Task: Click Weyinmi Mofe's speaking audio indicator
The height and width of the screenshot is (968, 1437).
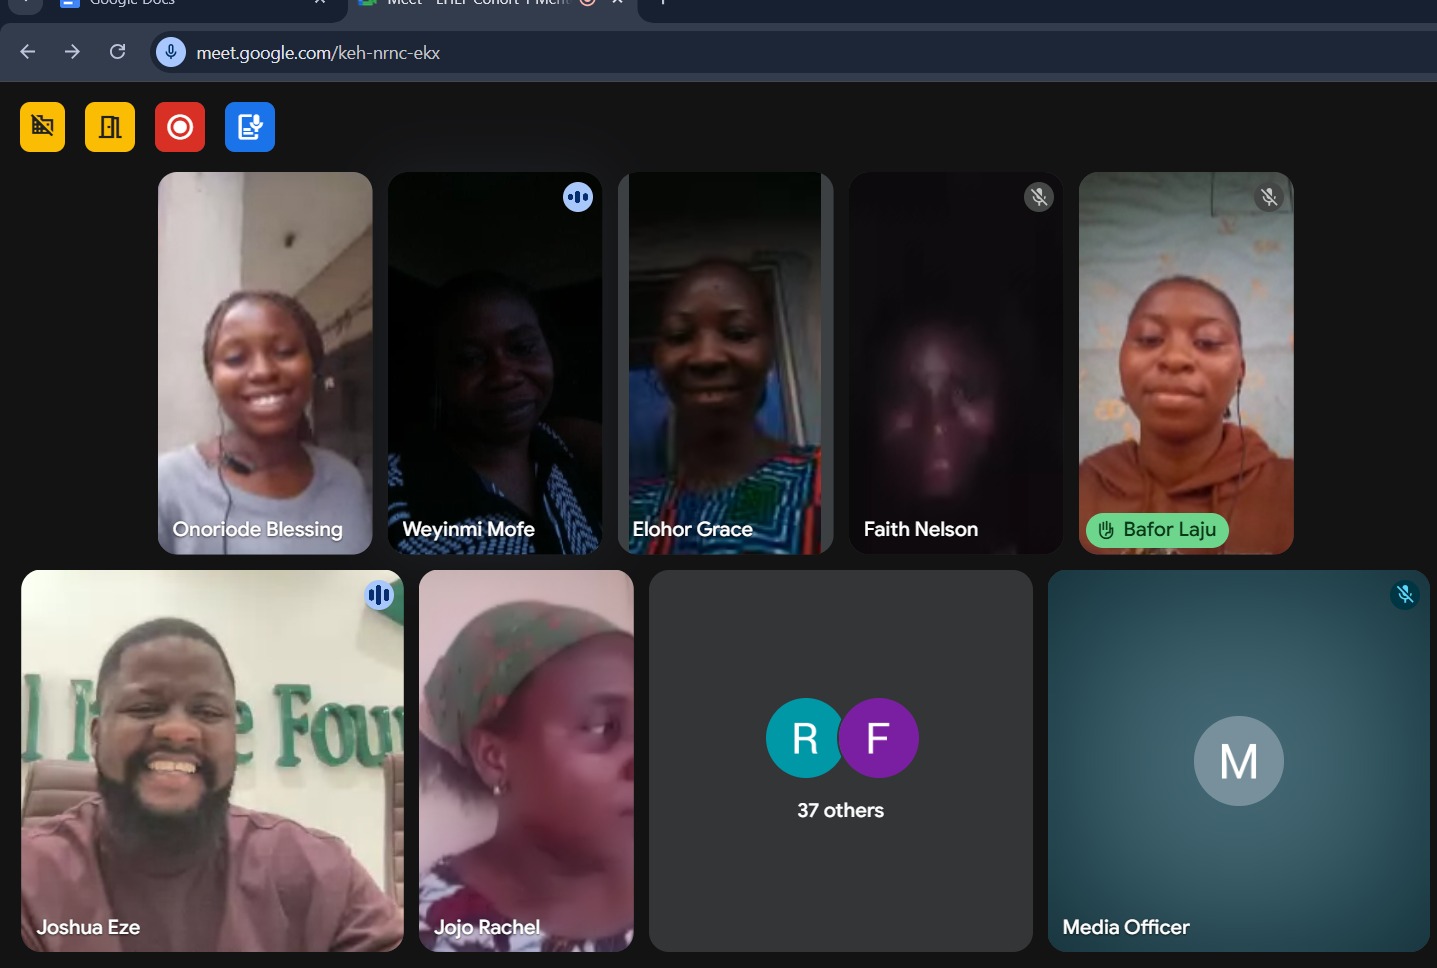Action: (578, 197)
